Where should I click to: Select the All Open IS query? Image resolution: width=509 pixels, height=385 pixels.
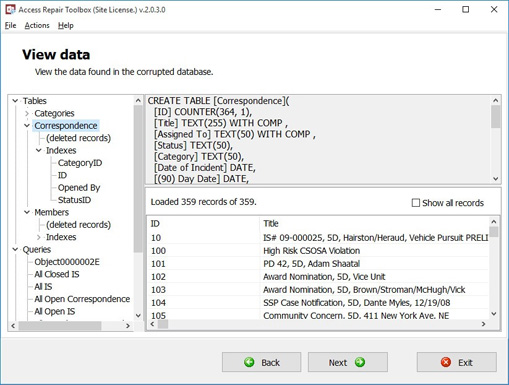point(55,311)
